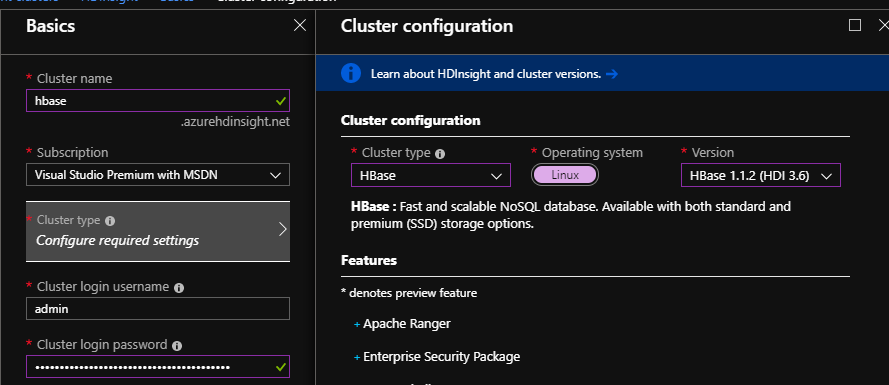Click into the Cluster name field
This screenshot has height=385, width=889.
click(x=158, y=100)
